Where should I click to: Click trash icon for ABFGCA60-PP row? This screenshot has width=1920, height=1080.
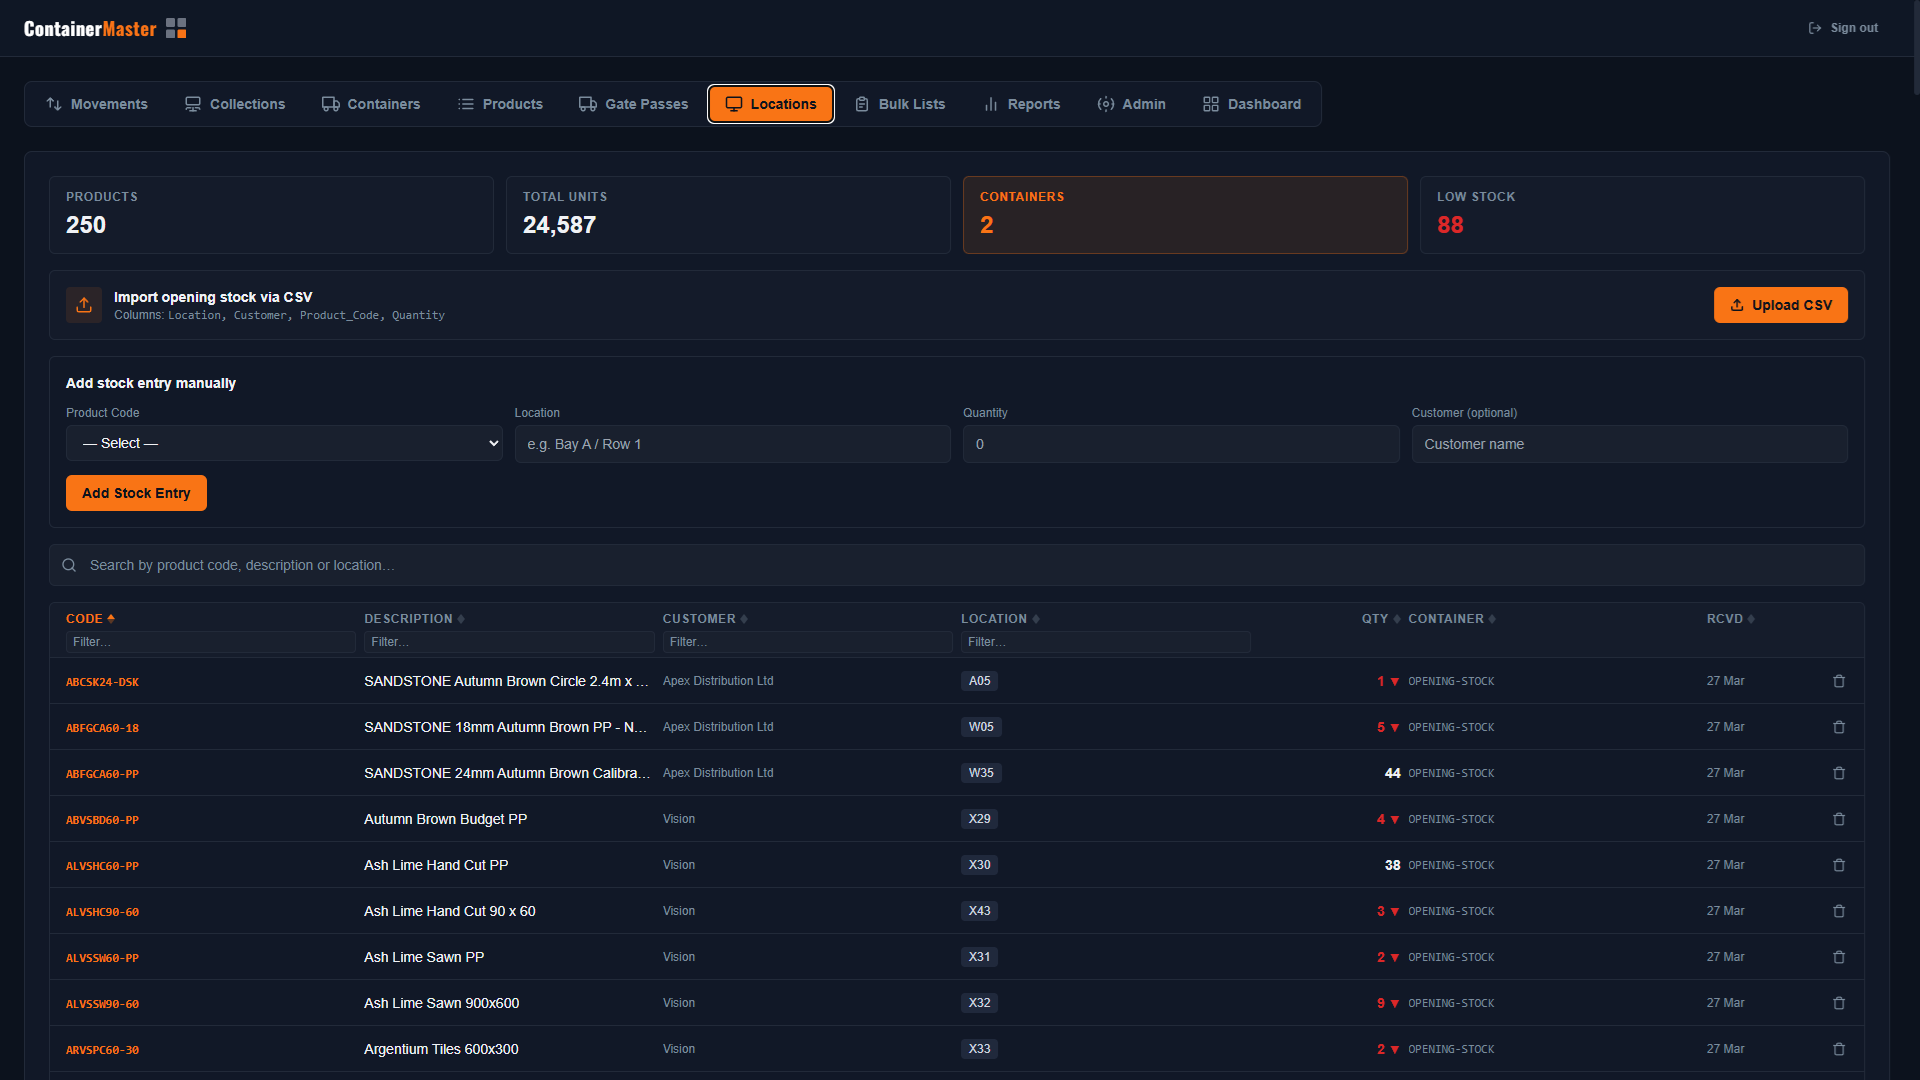click(x=1838, y=773)
